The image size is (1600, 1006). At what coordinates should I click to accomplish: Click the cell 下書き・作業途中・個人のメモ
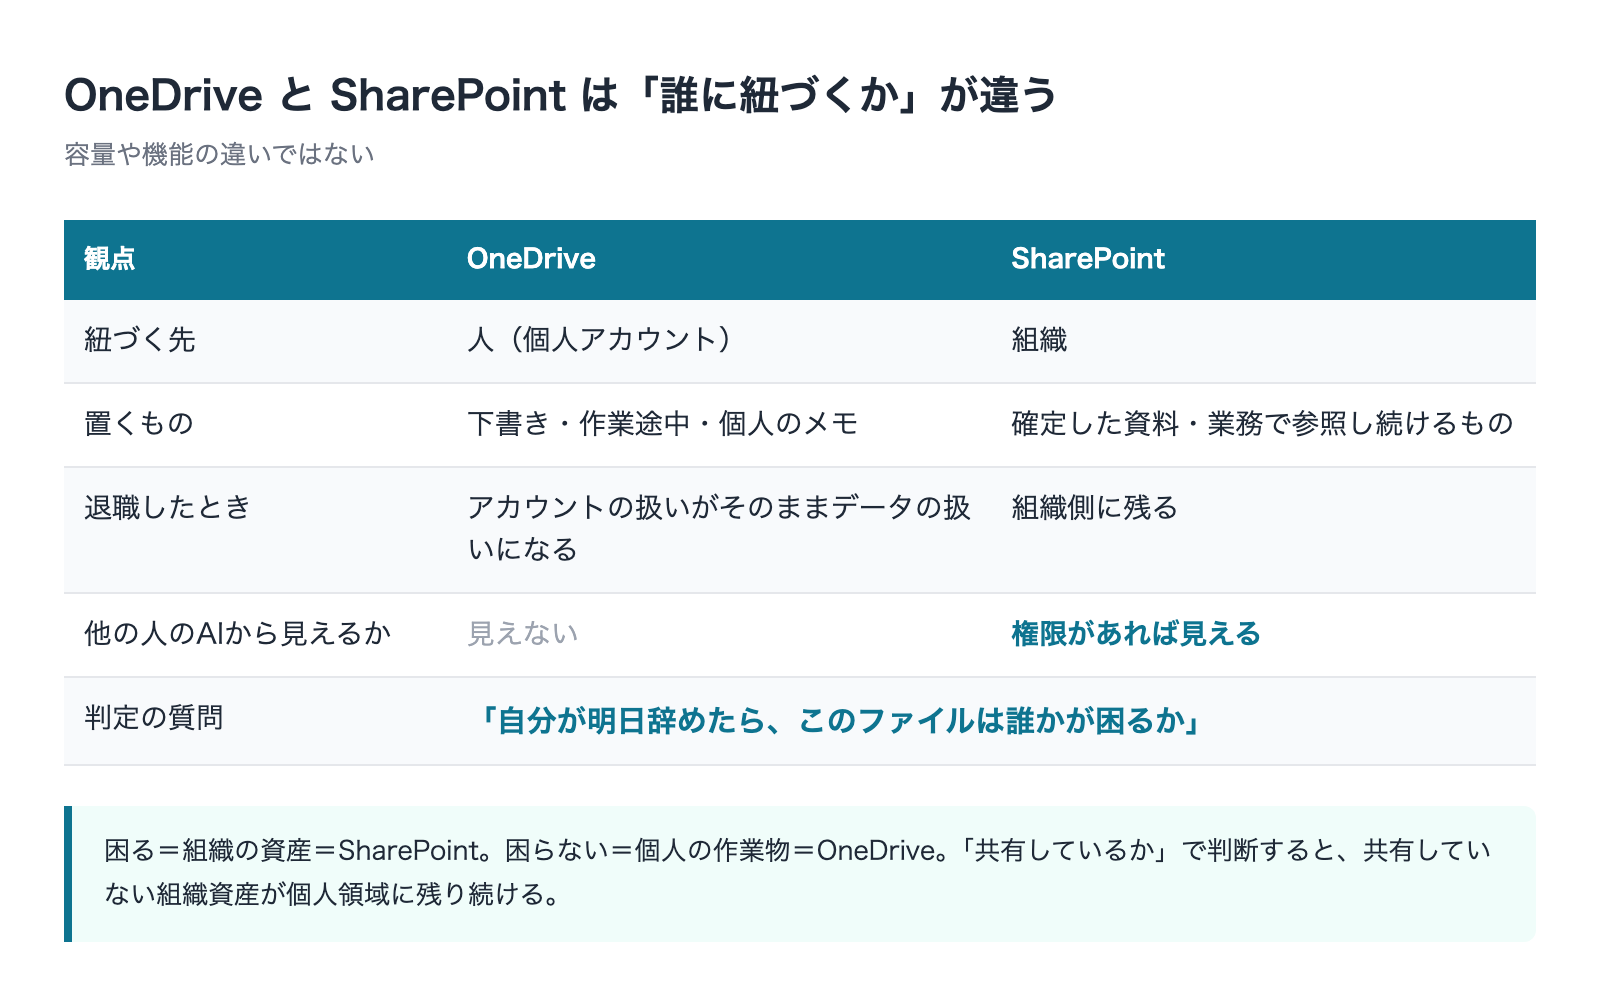663,424
